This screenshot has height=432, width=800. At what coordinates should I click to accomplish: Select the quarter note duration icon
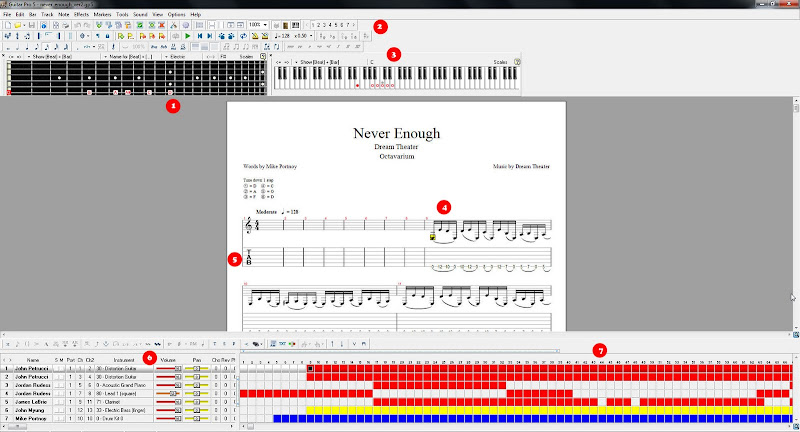click(27, 46)
